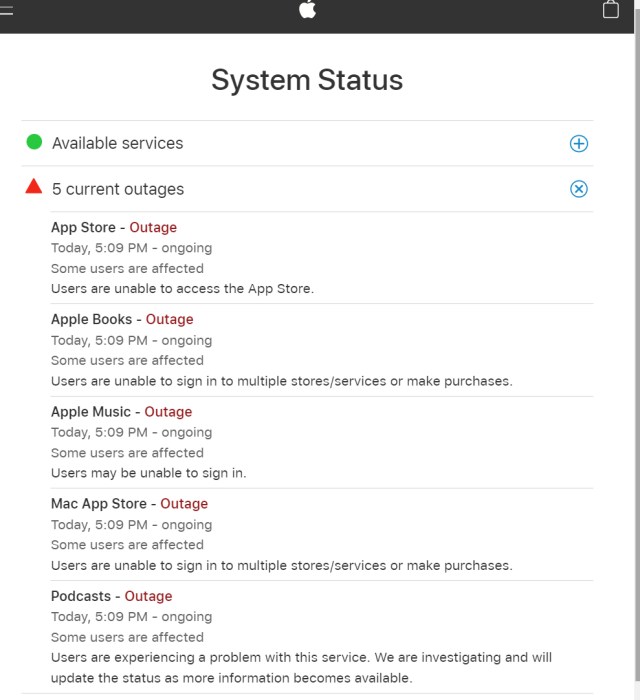Select the 5 current outages heading

pyautogui.click(x=118, y=189)
